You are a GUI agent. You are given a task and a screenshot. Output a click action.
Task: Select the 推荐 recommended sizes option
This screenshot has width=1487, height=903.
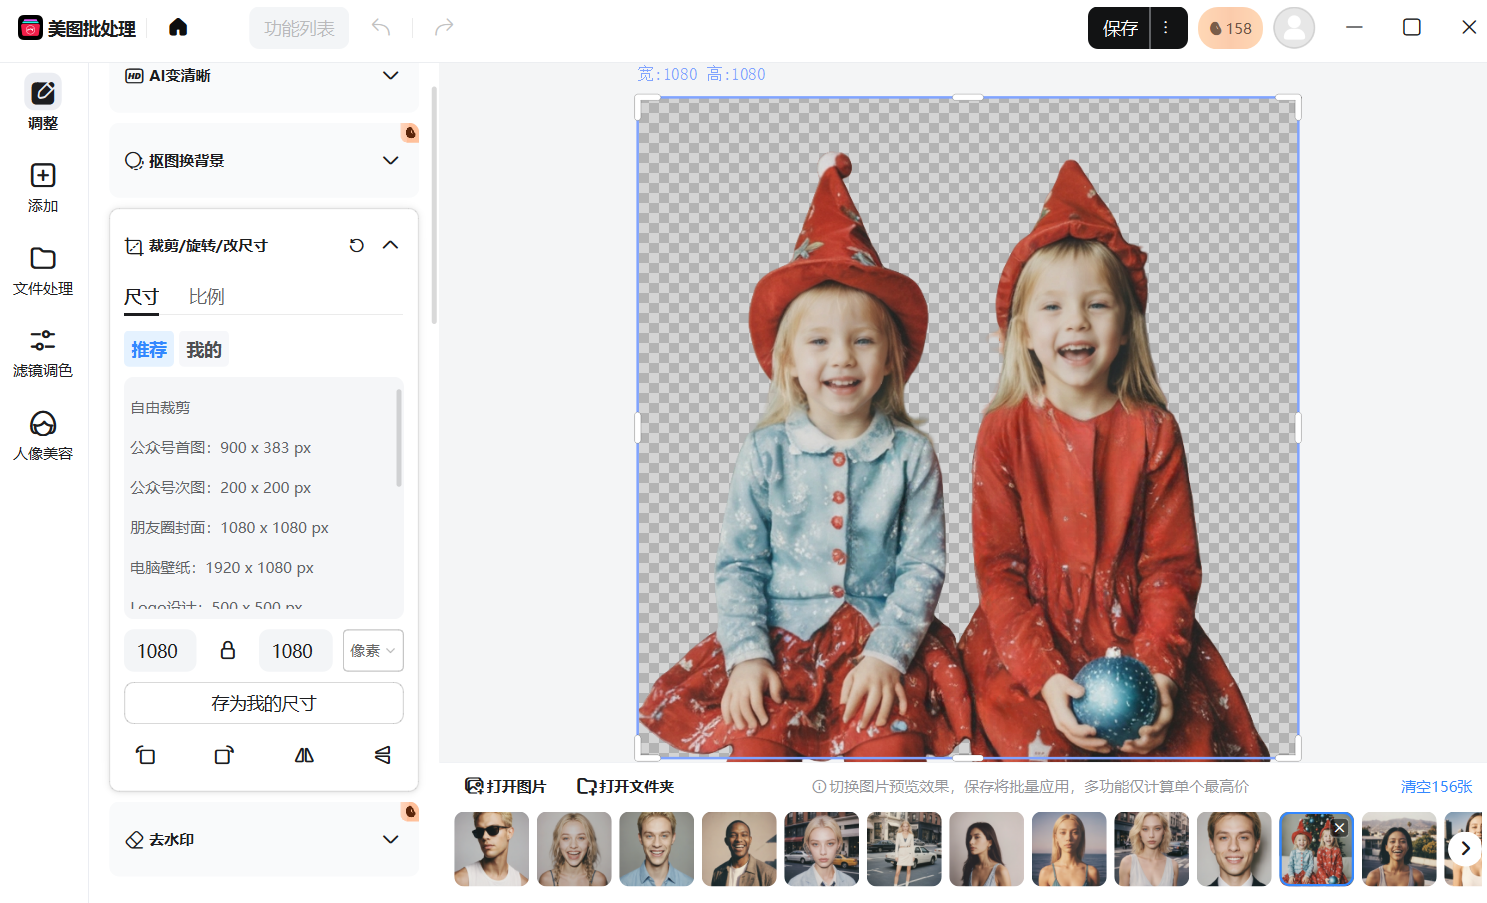point(149,349)
